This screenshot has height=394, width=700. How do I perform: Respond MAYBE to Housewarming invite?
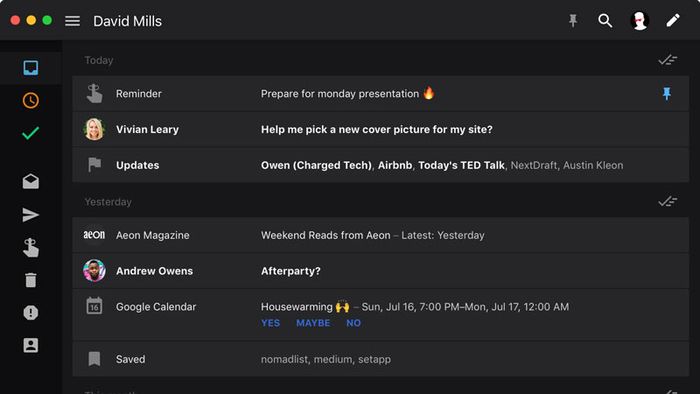click(313, 323)
